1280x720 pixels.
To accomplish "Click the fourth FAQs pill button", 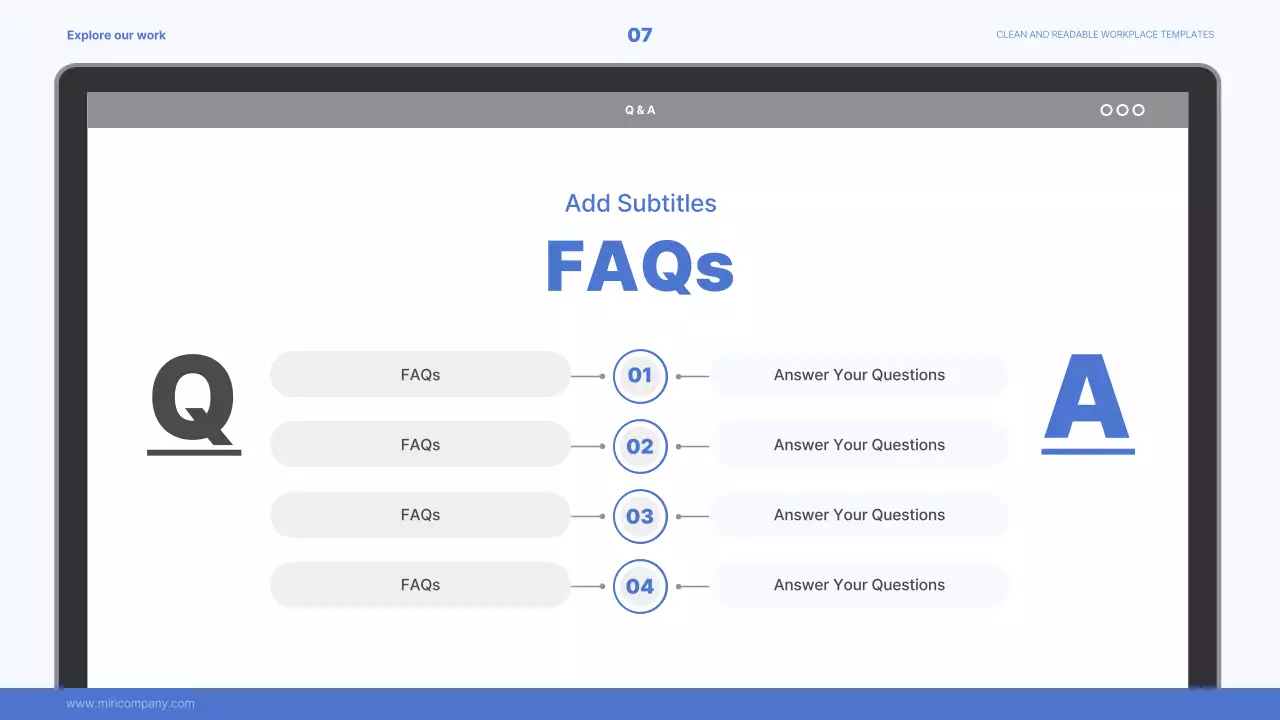I will click(x=420, y=585).
